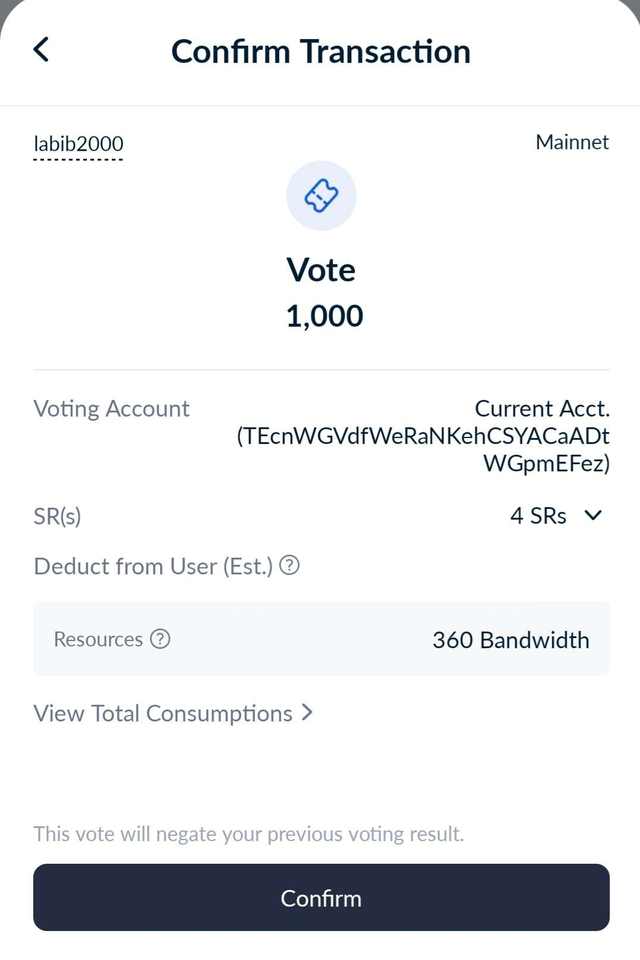640x960 pixels.
Task: Tap the Confirm Transaction title
Action: click(x=321, y=51)
